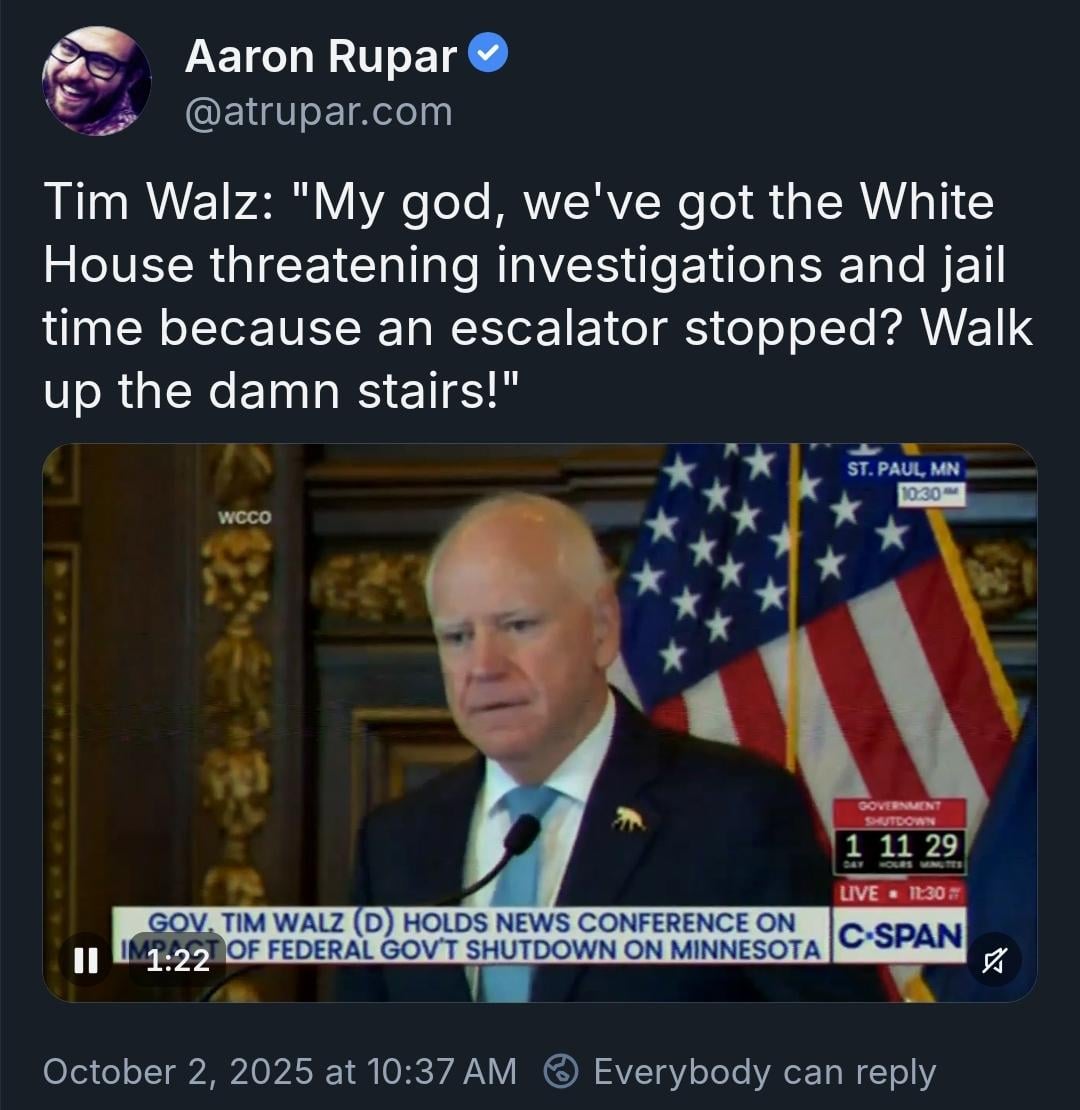Image resolution: width=1080 pixels, height=1110 pixels.
Task: Click the WCCO watermark in the video
Action: [244, 518]
